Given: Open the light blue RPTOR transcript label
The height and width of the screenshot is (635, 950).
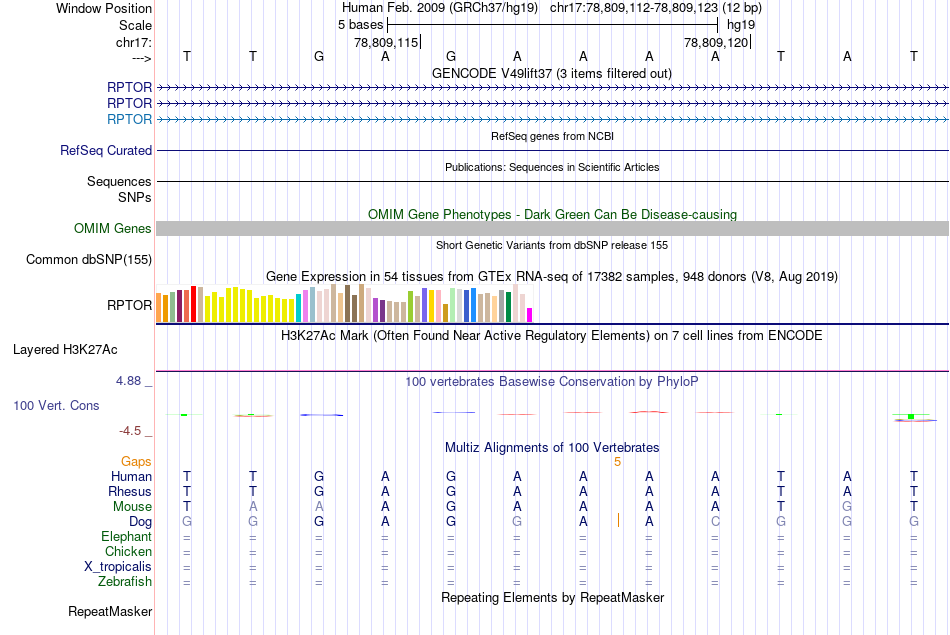Looking at the screenshot, I should pyautogui.click(x=129, y=119).
